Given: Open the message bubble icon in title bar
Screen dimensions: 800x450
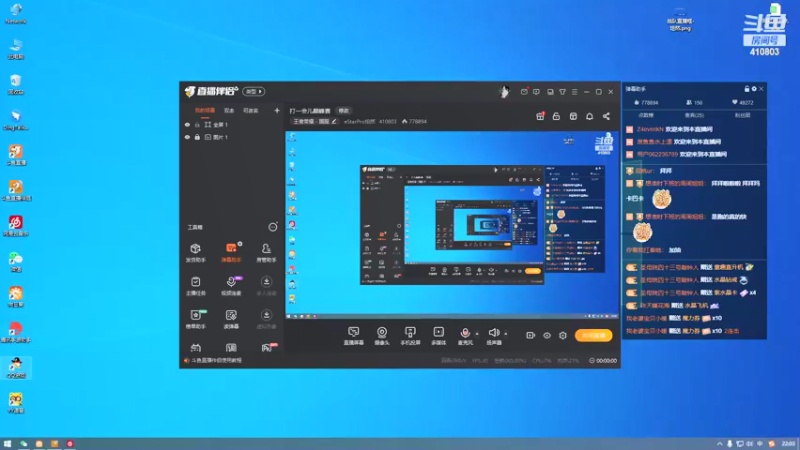Looking at the screenshot, I should 536,92.
